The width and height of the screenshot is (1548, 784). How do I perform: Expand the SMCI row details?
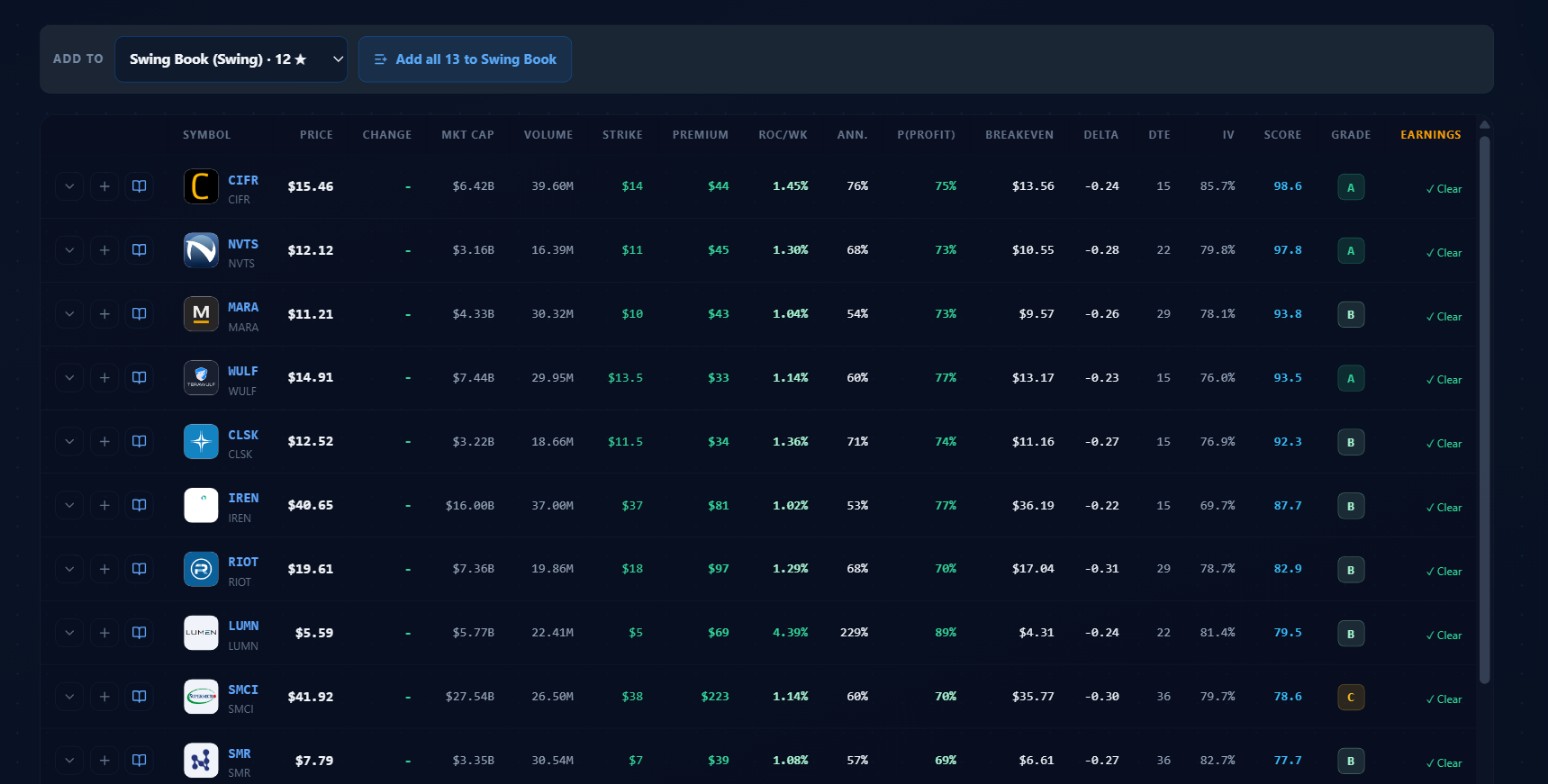click(69, 696)
